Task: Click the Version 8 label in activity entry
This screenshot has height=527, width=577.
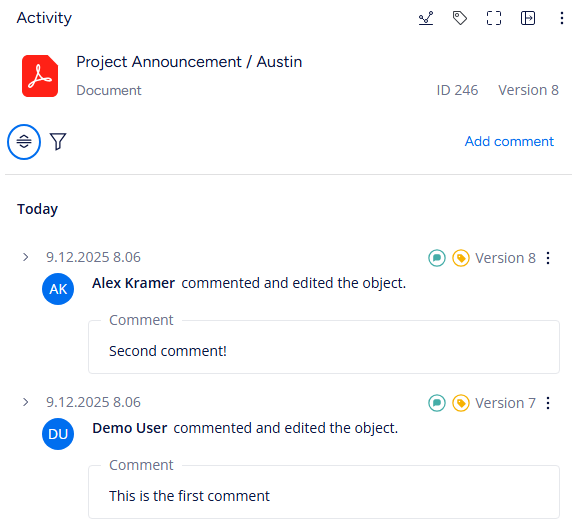Action: click(505, 258)
